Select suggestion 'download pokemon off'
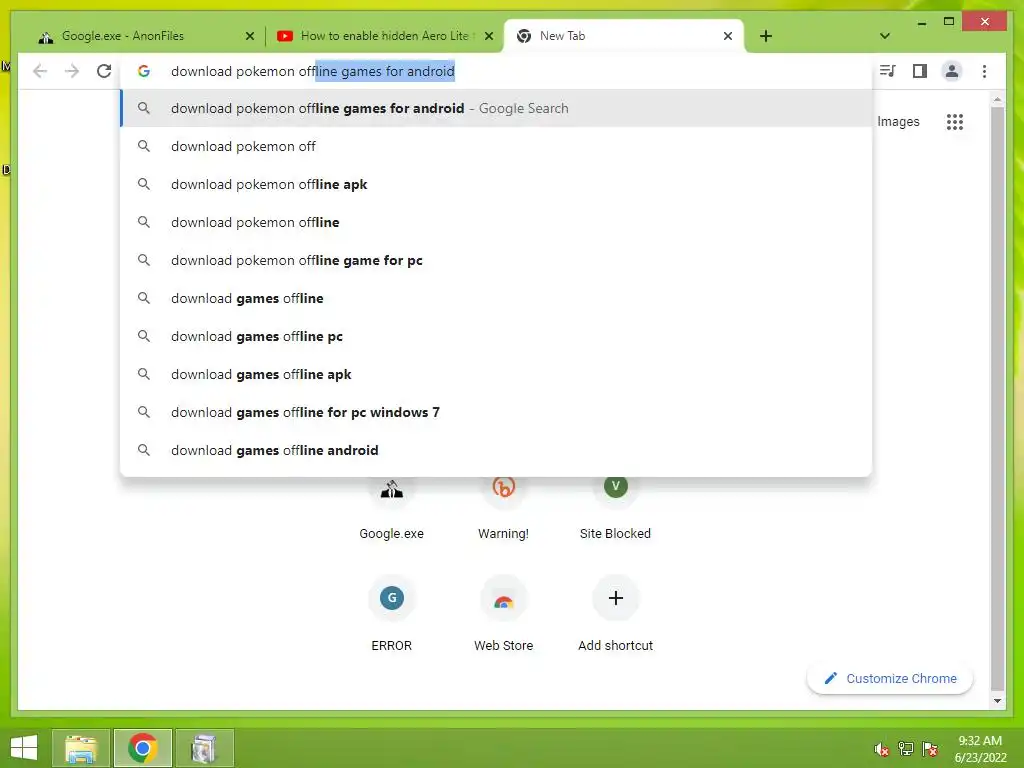Viewport: 1024px width, 768px height. pos(496,146)
